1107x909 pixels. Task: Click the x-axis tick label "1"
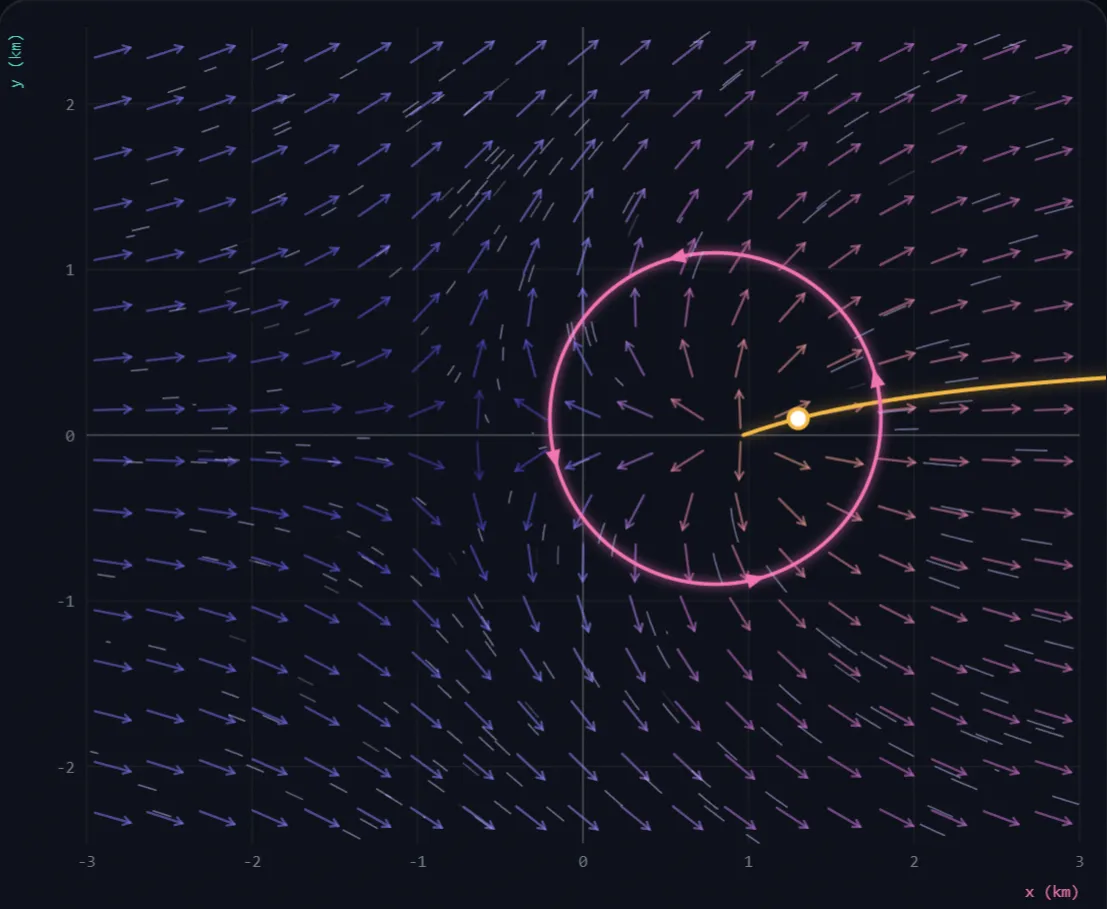pyautogui.click(x=748, y=862)
